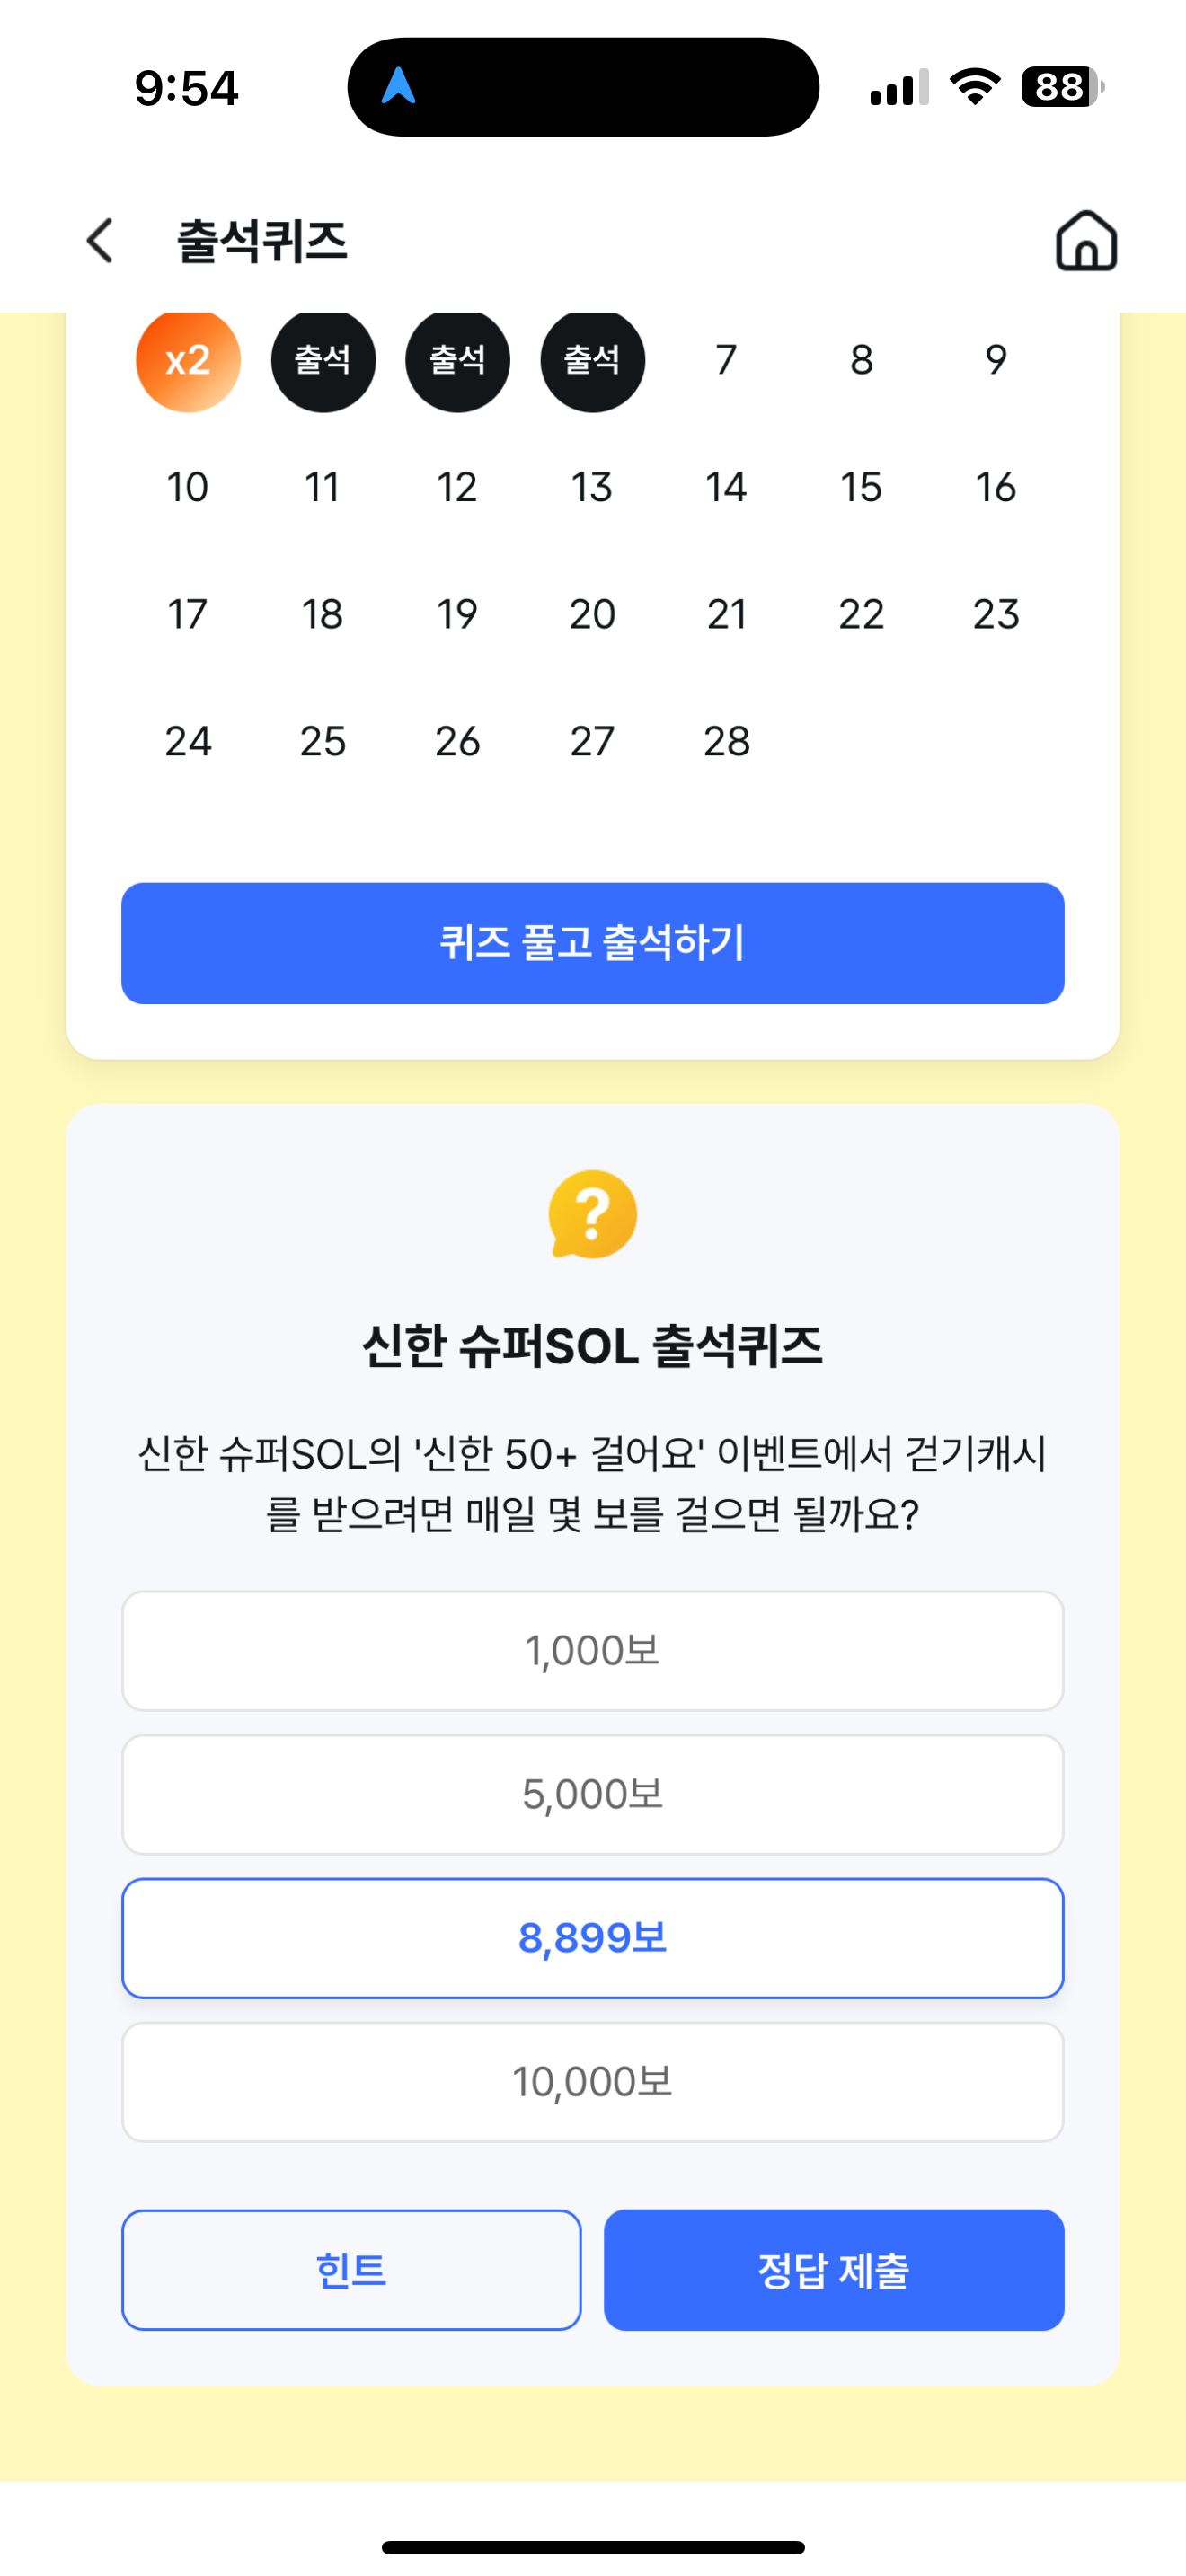Select the highlighted 8,899보 answer
This screenshot has height=2576, width=1186.
coord(593,1938)
